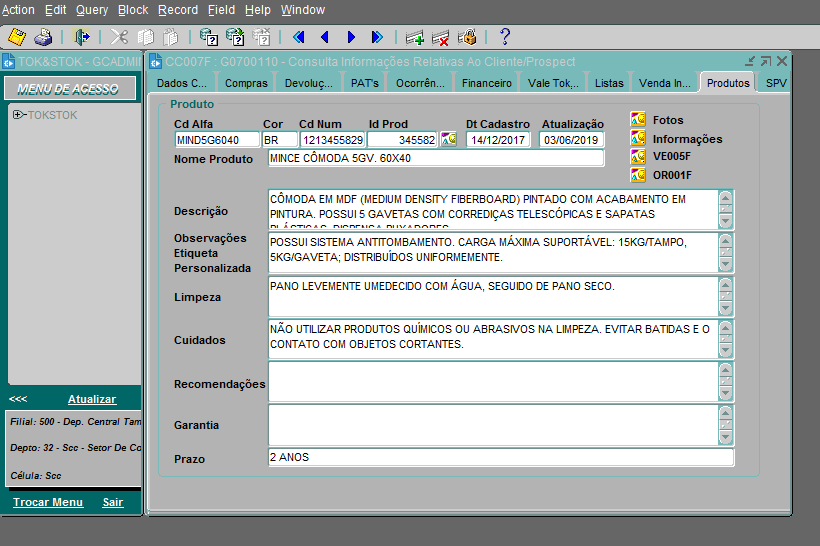Switch to the Dados C... tab
Image resolution: width=820 pixels, height=546 pixels.
(x=182, y=83)
